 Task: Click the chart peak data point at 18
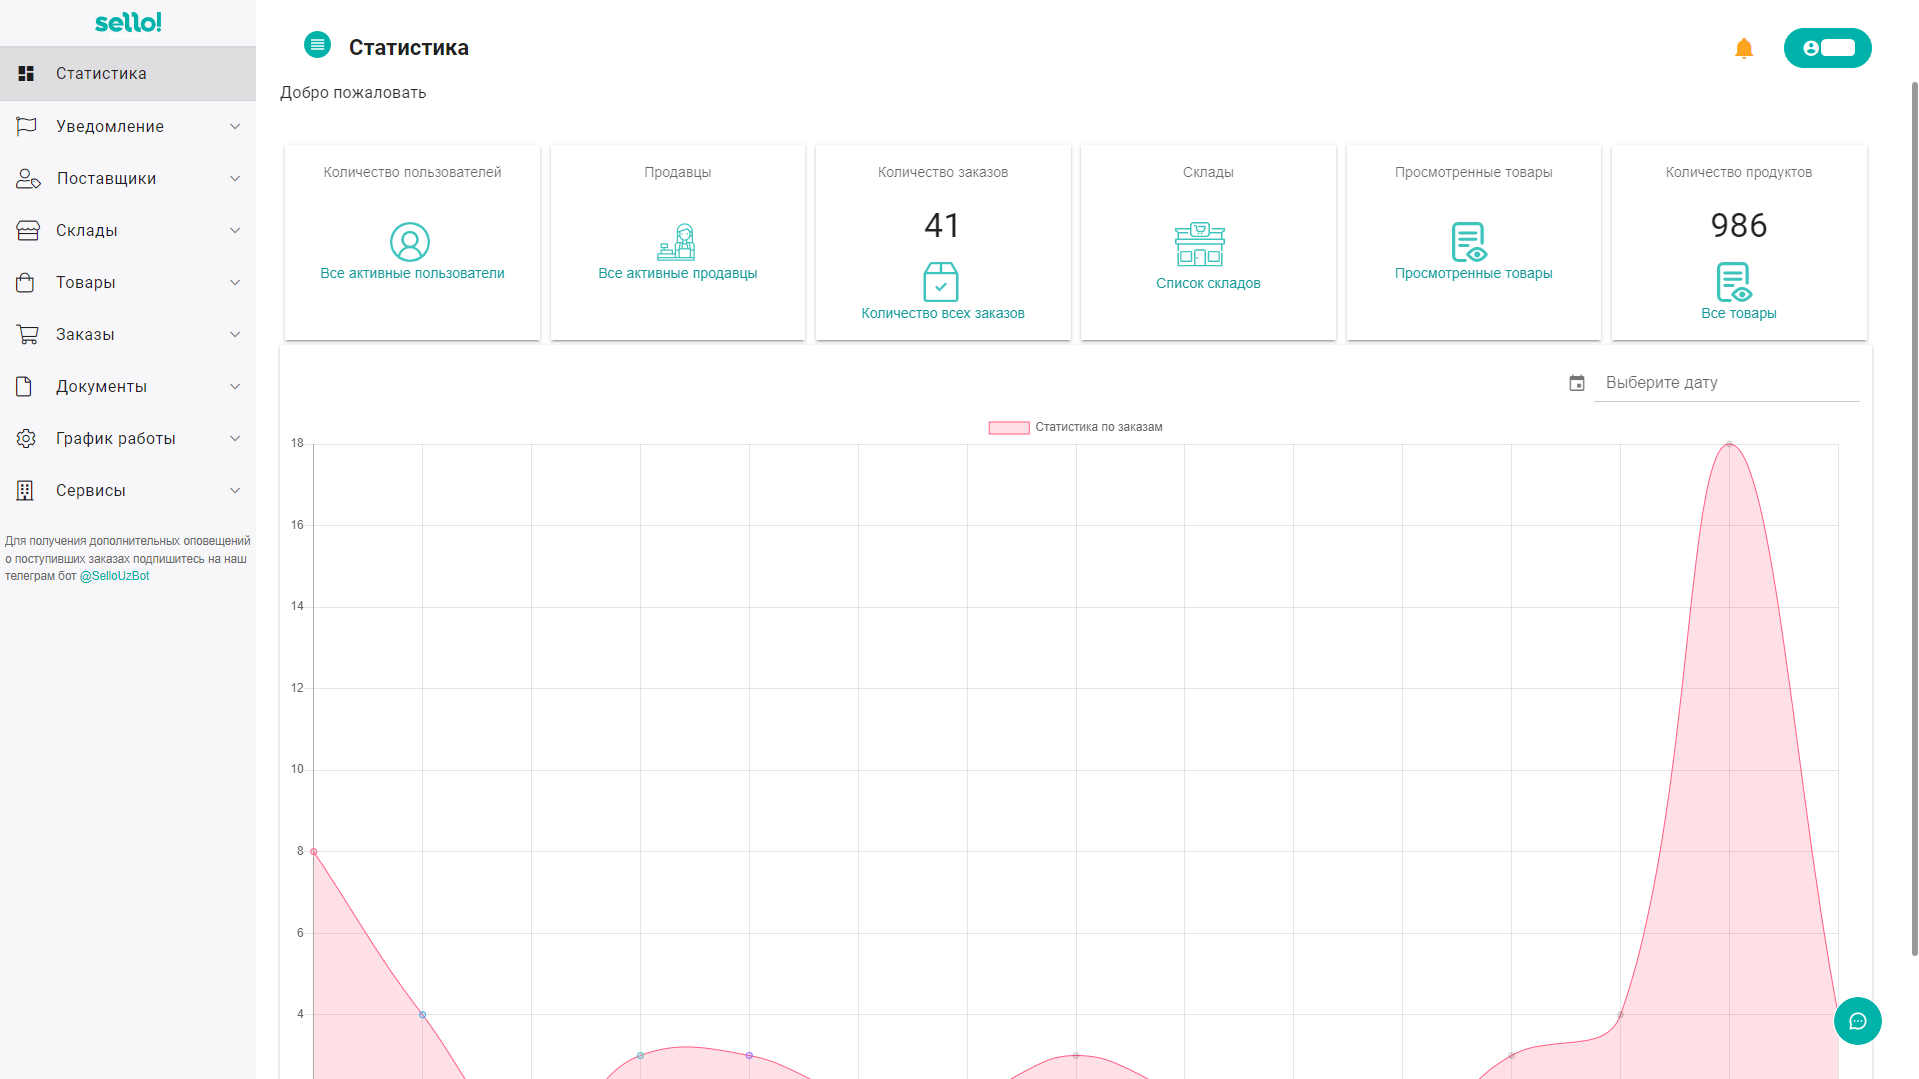[1729, 444]
